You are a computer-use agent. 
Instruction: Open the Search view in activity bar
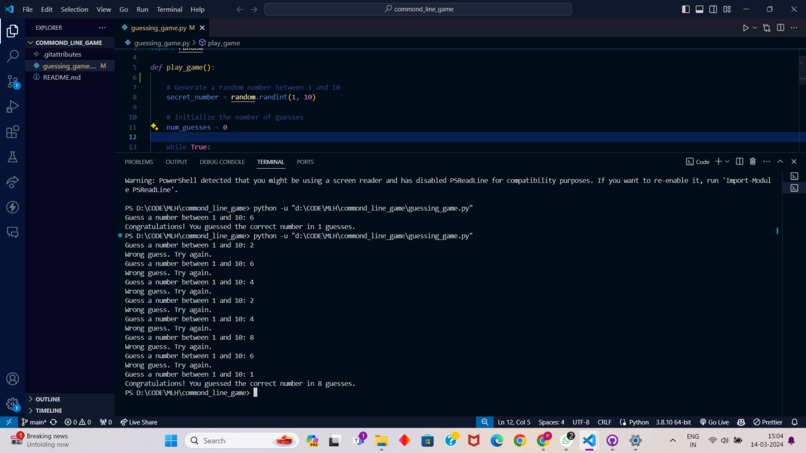12,56
